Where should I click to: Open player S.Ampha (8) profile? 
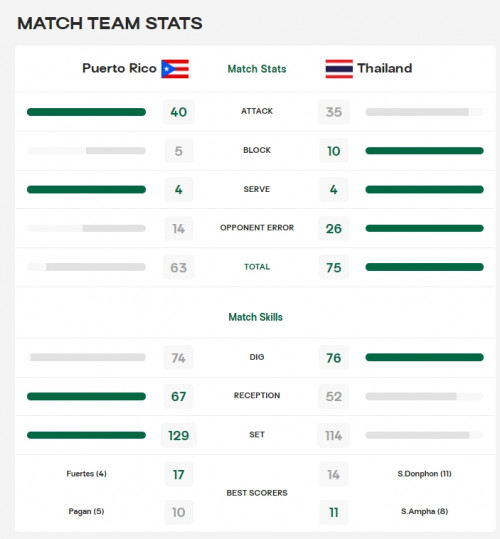point(424,511)
